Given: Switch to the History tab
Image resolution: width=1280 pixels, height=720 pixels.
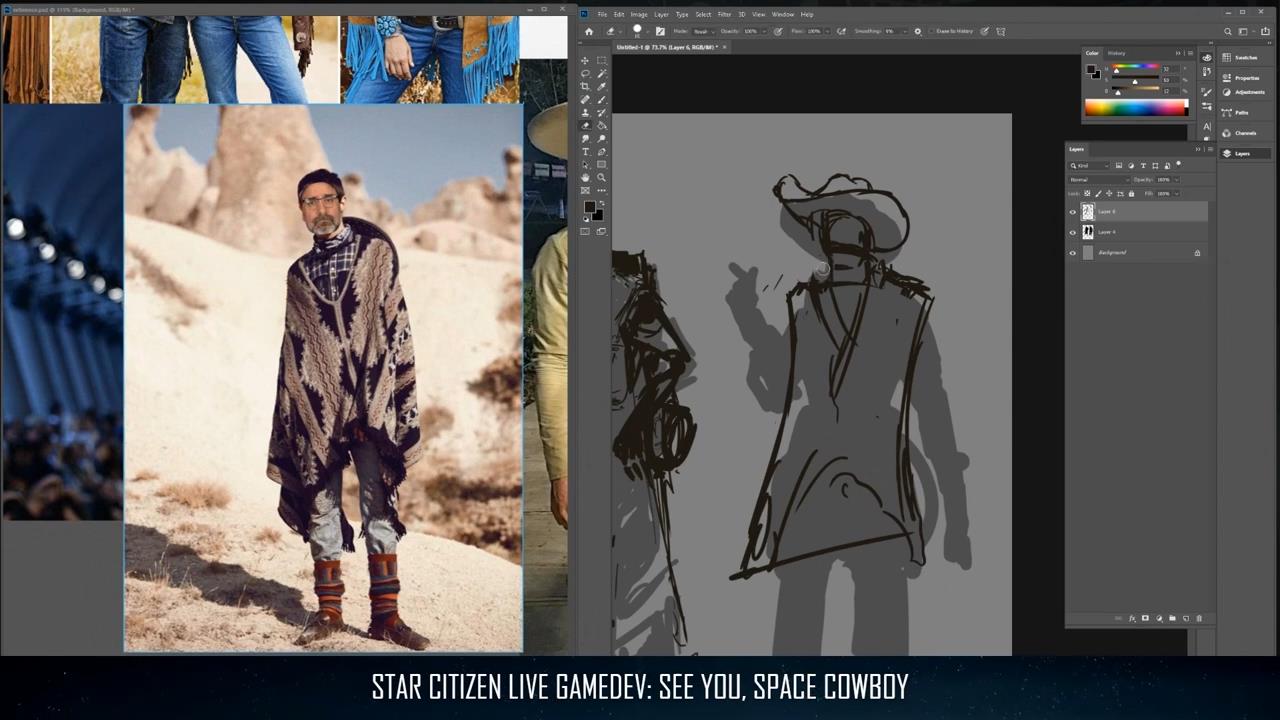Looking at the screenshot, I should 1116,53.
